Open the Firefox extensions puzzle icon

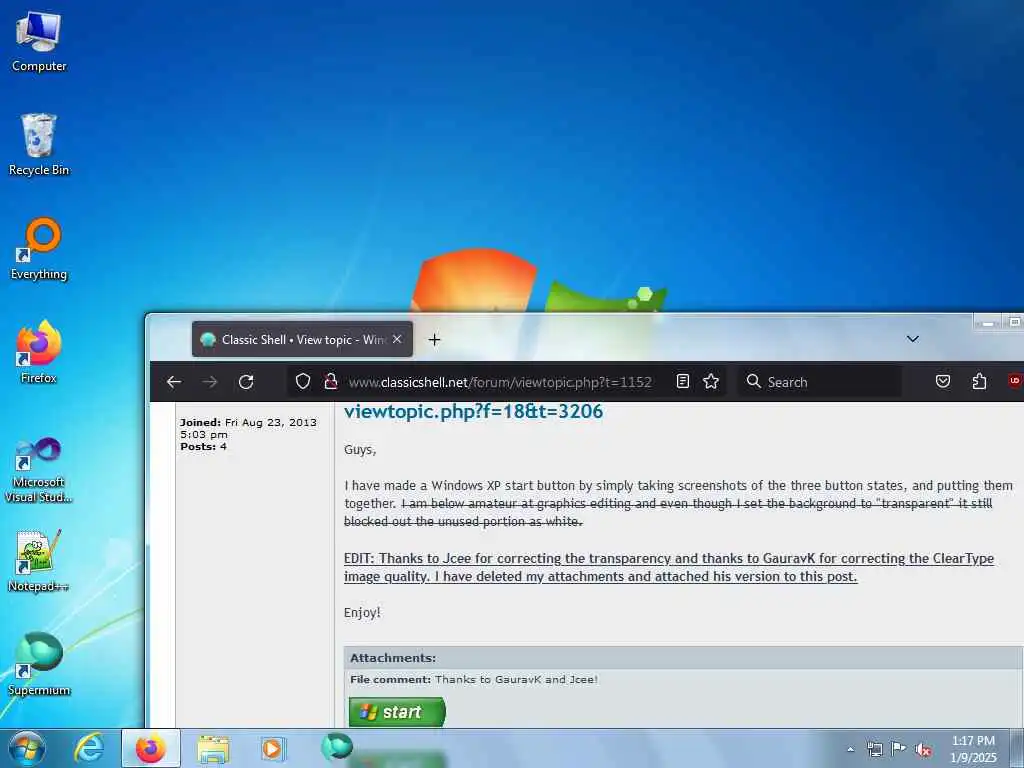(979, 381)
